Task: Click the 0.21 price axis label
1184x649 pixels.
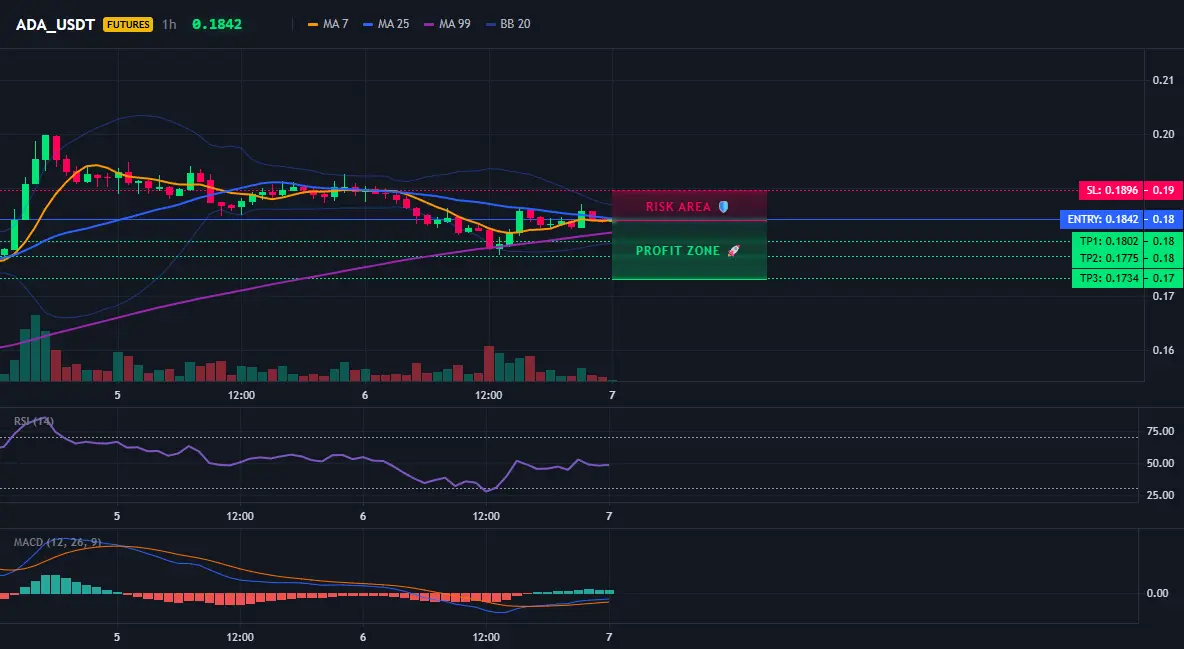Action: [1163, 80]
